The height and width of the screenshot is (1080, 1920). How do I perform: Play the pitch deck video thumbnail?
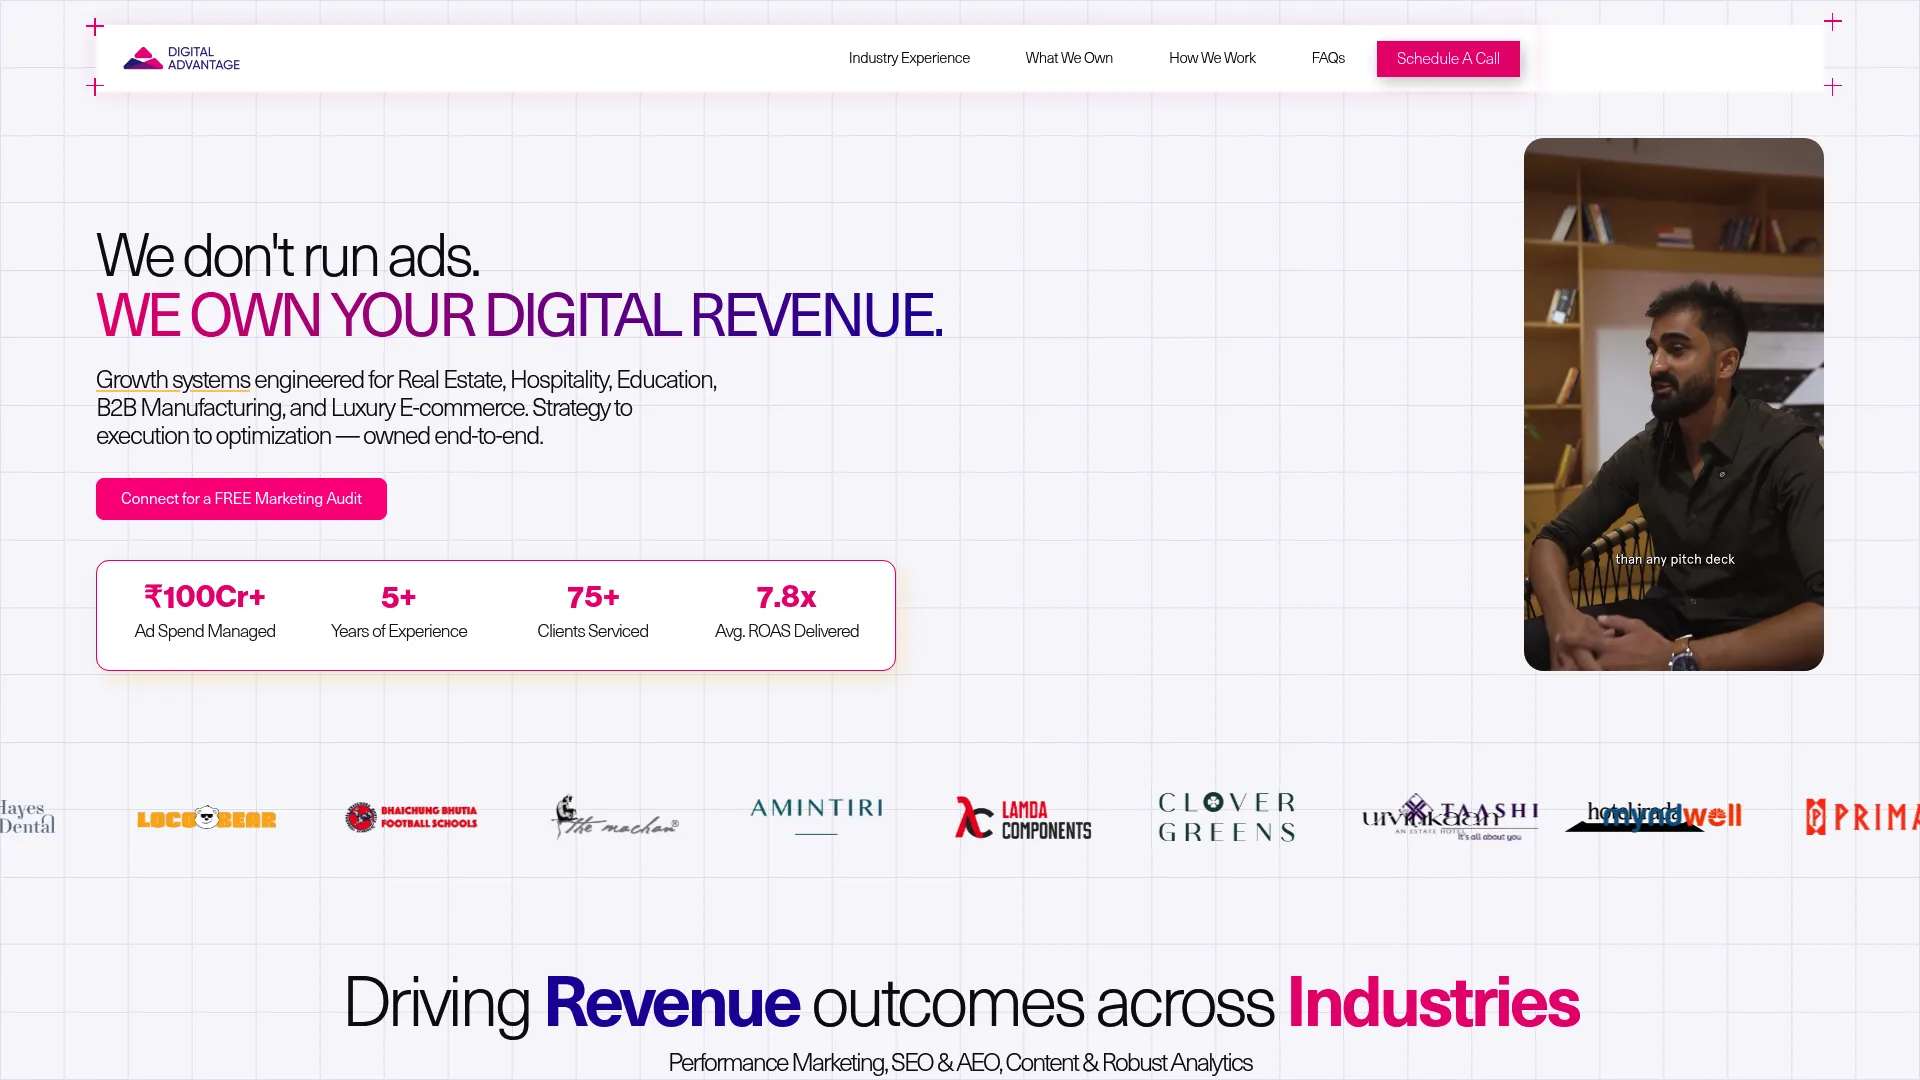click(1673, 404)
